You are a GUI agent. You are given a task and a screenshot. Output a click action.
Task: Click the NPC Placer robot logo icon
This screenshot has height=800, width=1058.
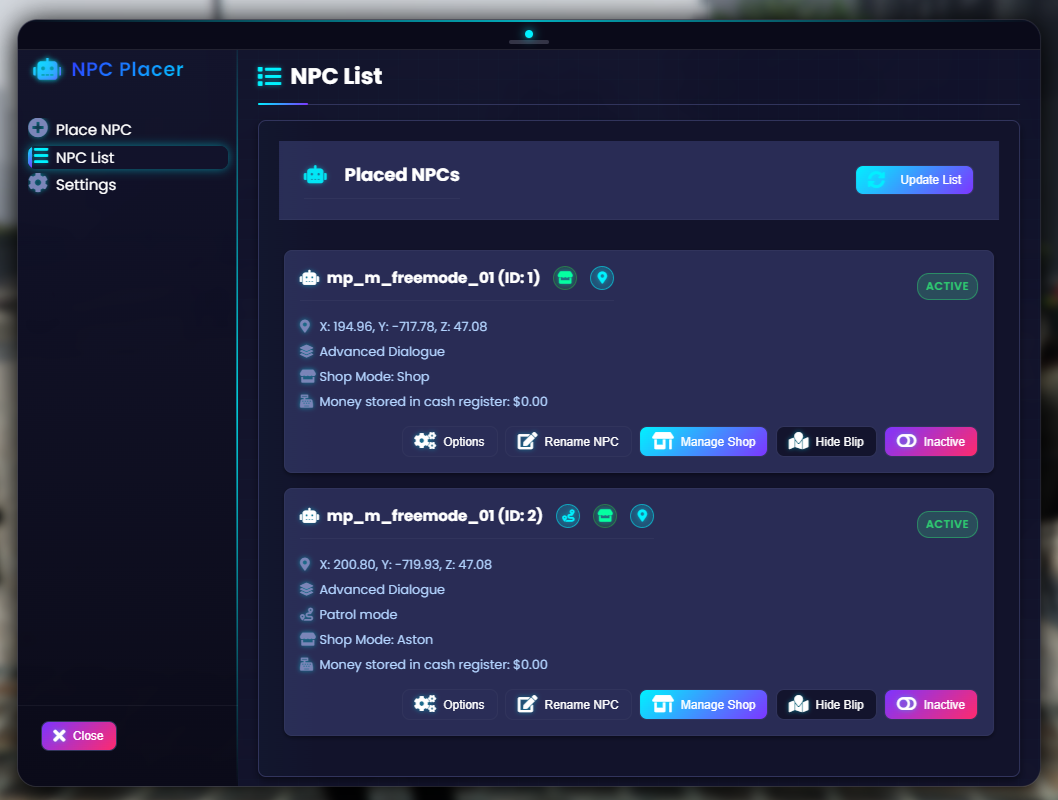click(47, 69)
